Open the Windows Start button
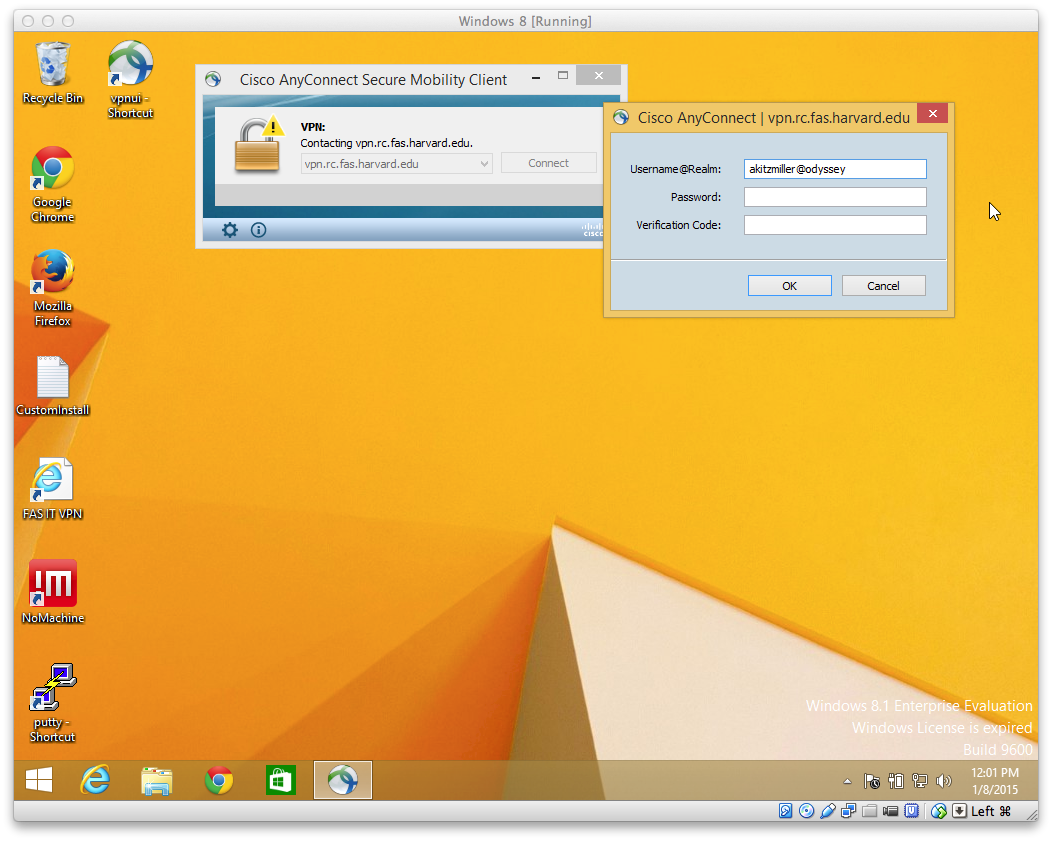Screen dimensions: 1052x841 39,780
